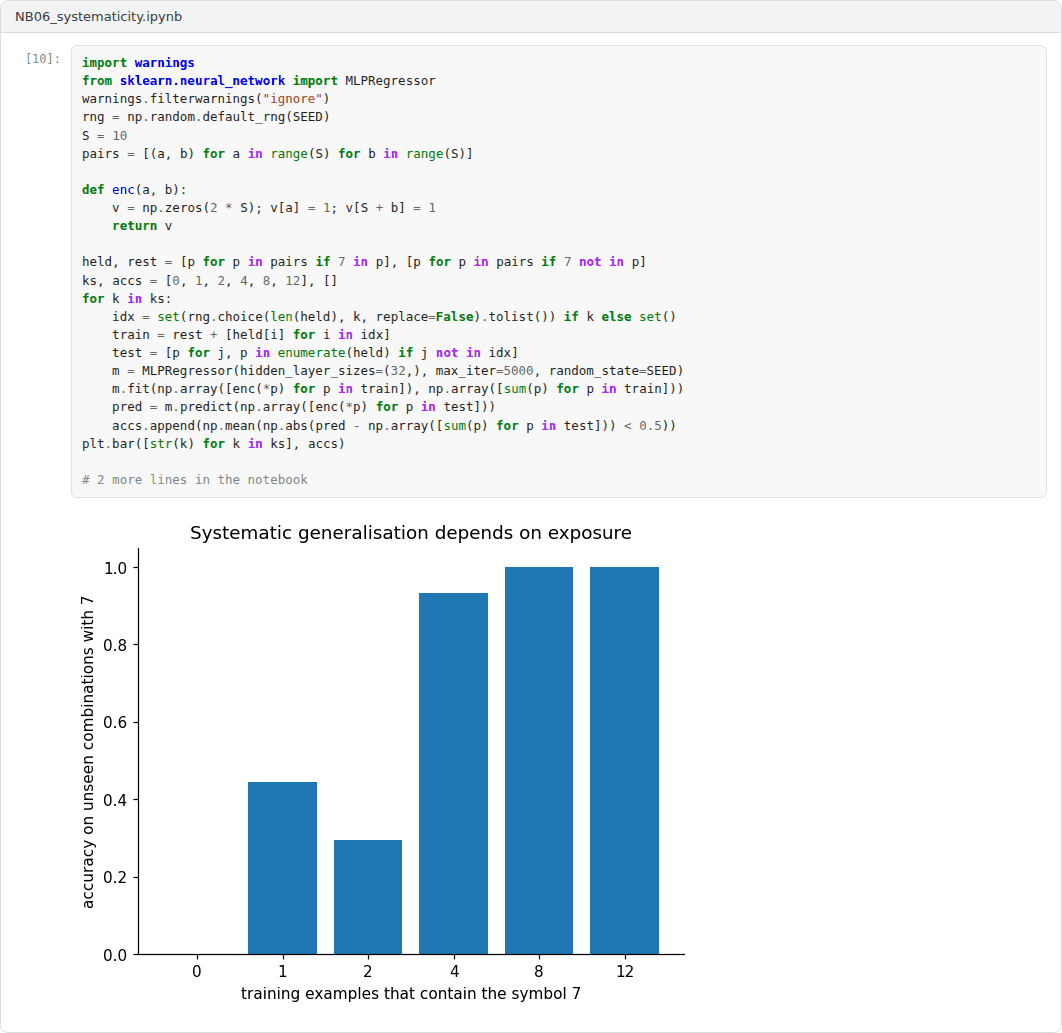
Task: Click the y-axis tick label '0.6'
Action: [x=115, y=723]
